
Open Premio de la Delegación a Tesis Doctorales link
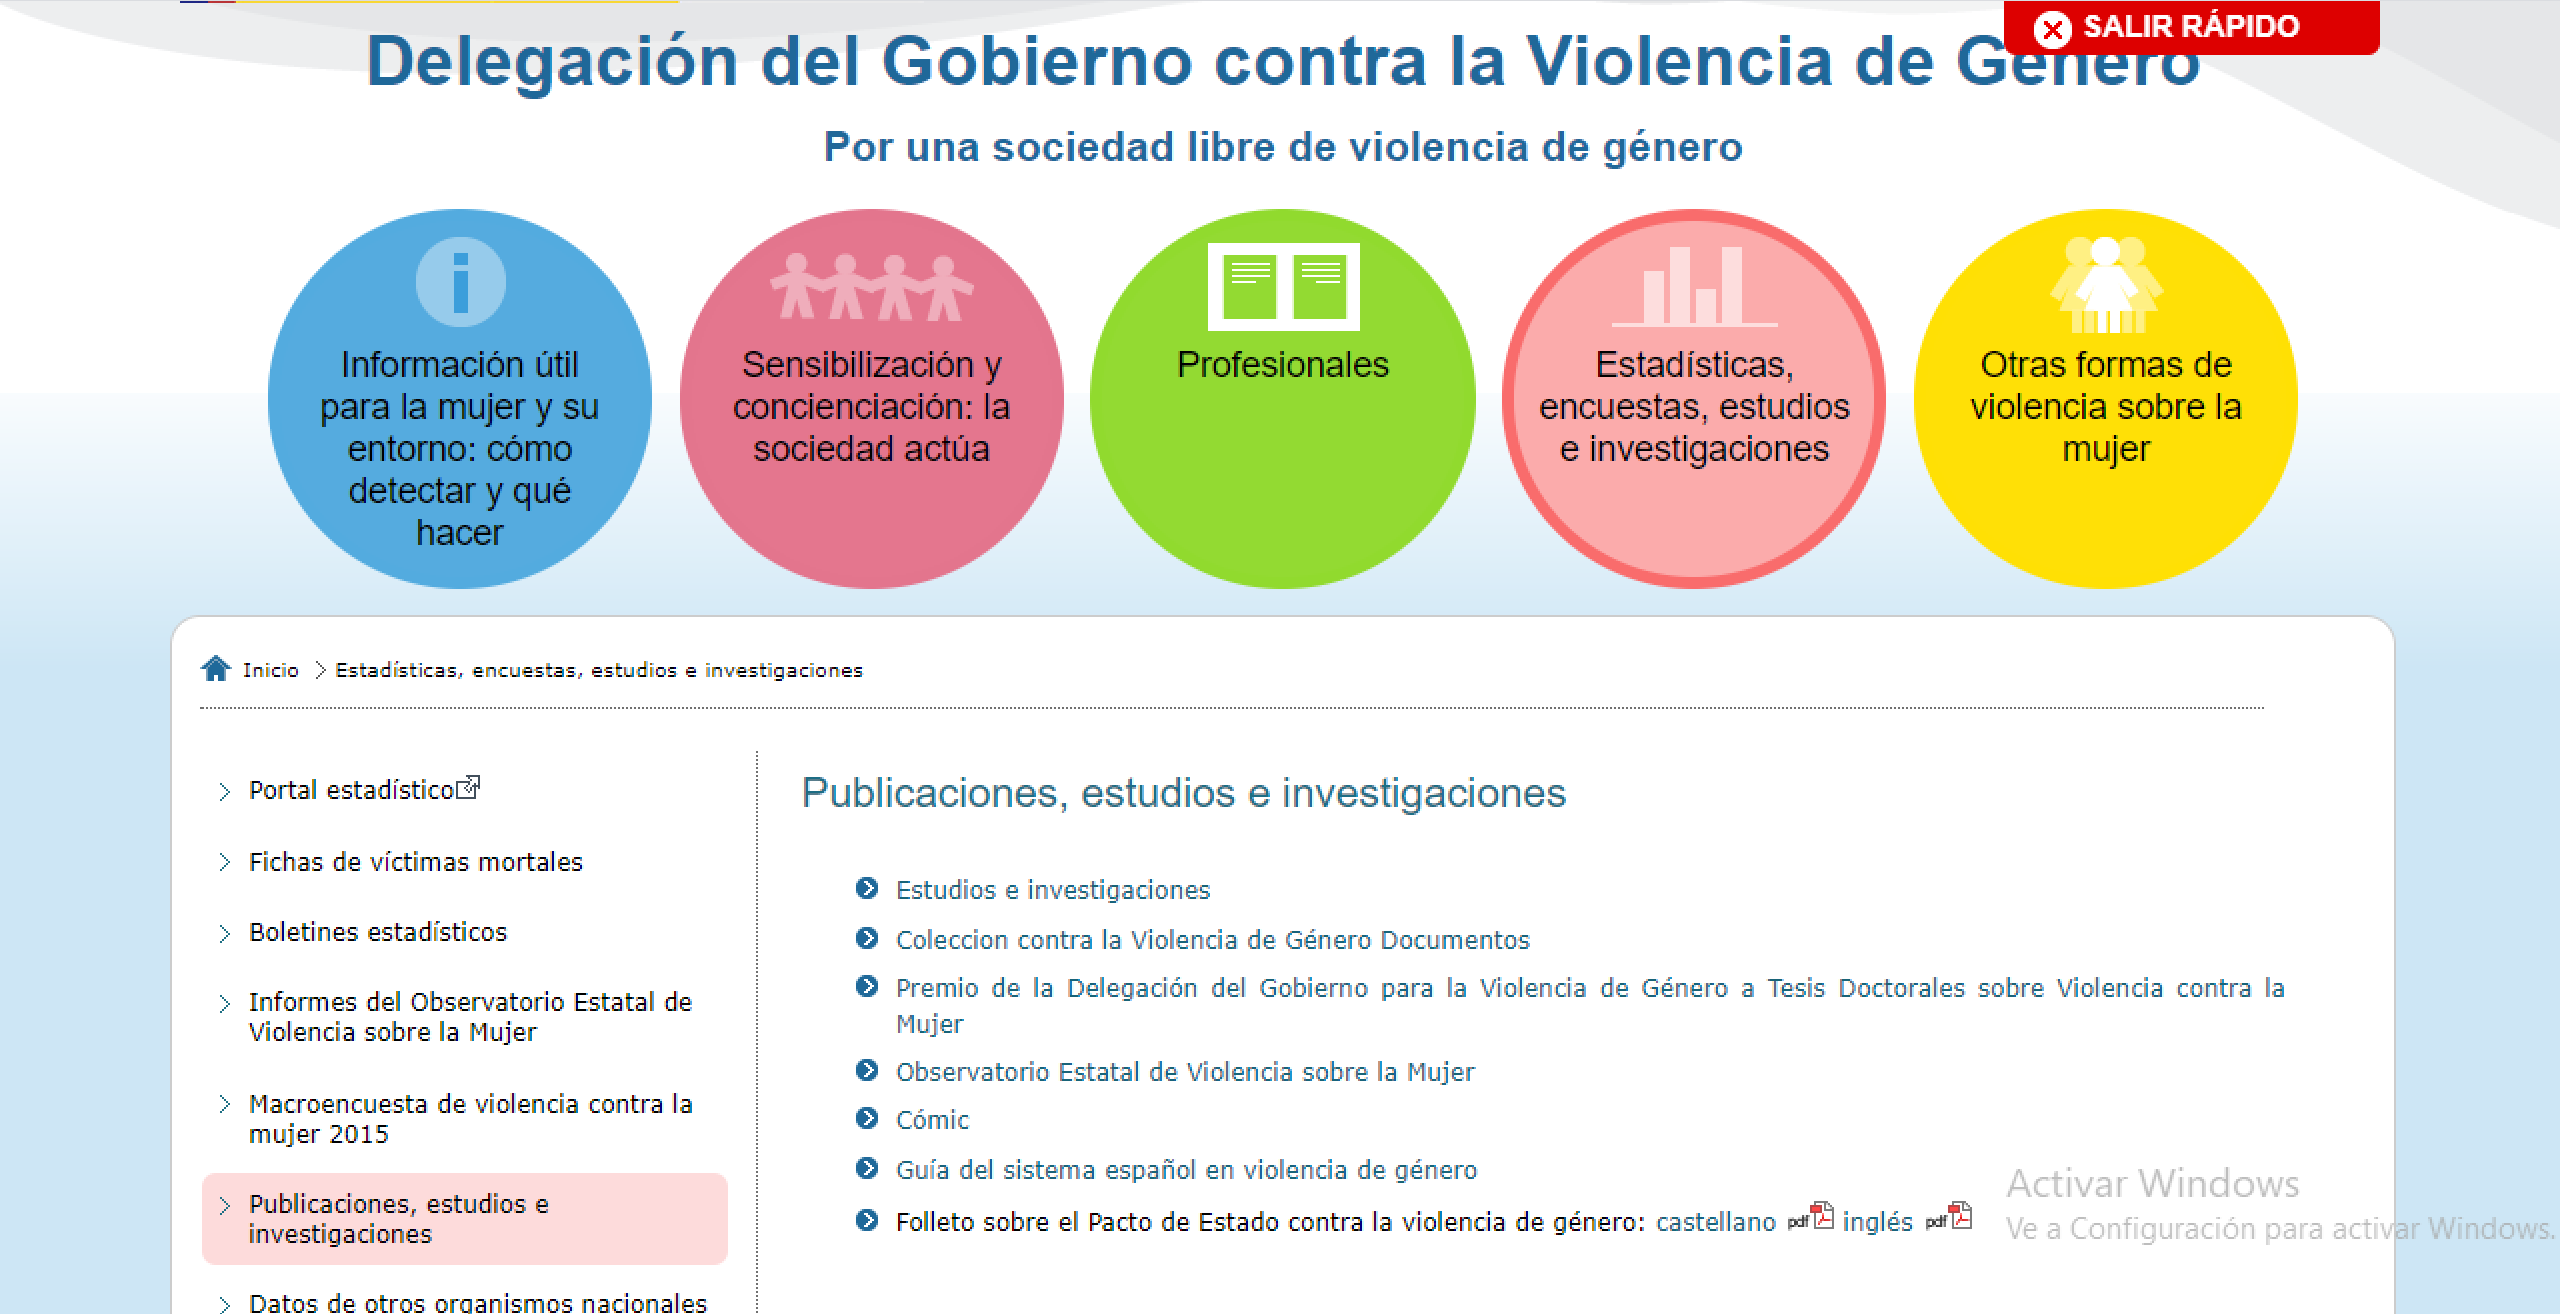click(x=1590, y=1005)
